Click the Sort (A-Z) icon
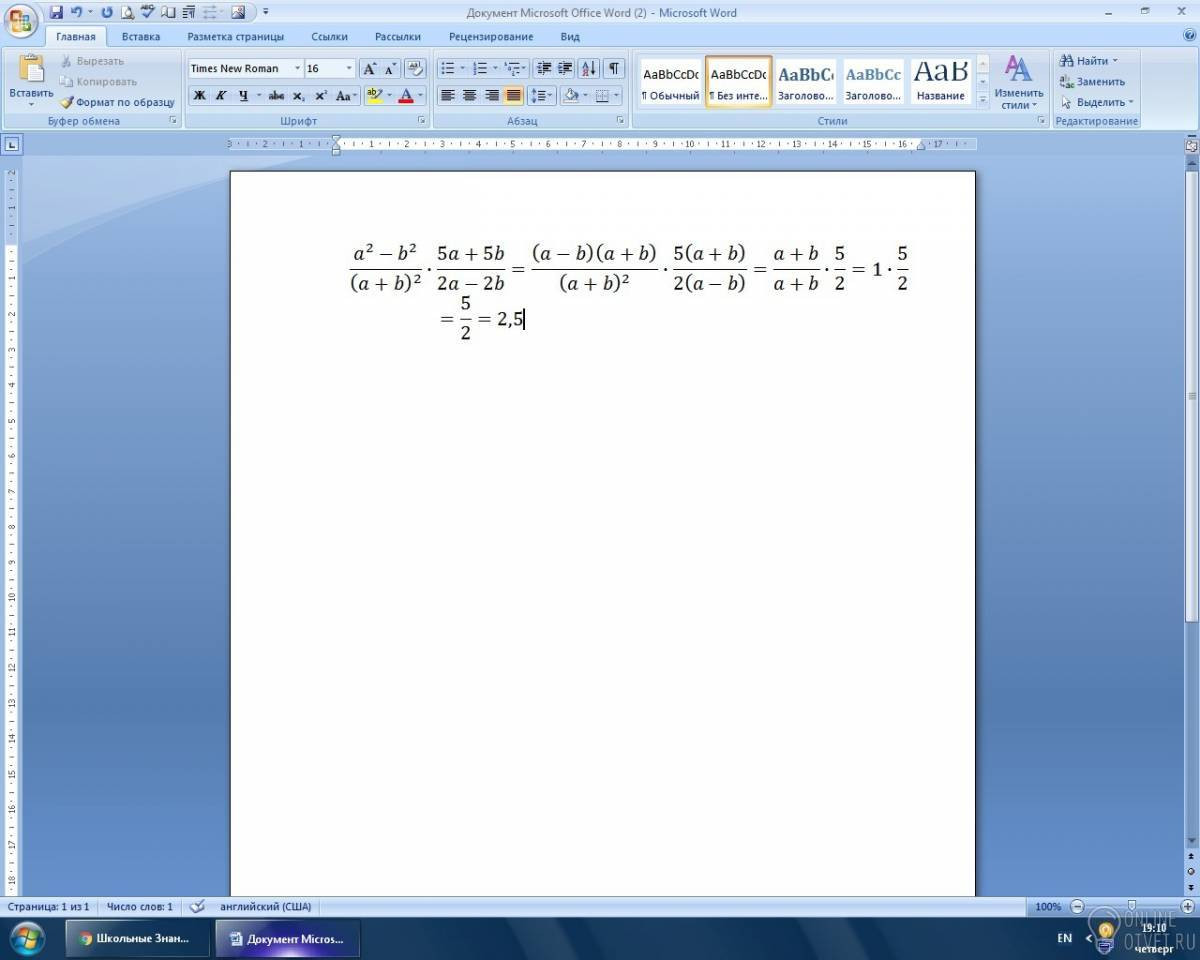The height and width of the screenshot is (960, 1200). [x=589, y=69]
